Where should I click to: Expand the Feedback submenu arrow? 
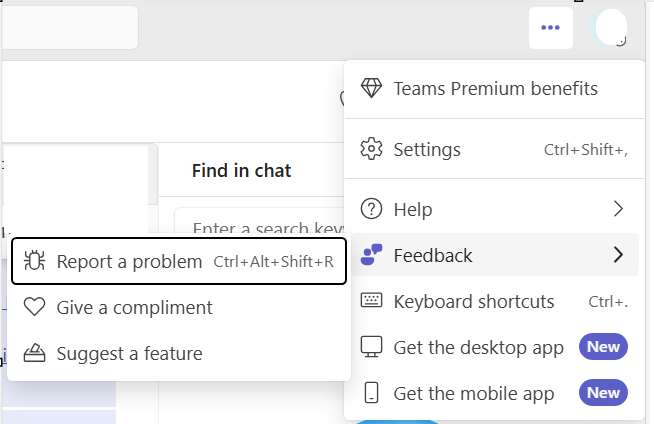coord(618,255)
